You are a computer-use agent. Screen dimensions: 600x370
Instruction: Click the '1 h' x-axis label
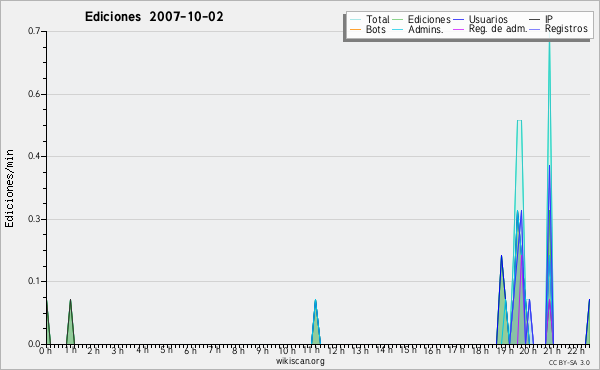click(70, 350)
